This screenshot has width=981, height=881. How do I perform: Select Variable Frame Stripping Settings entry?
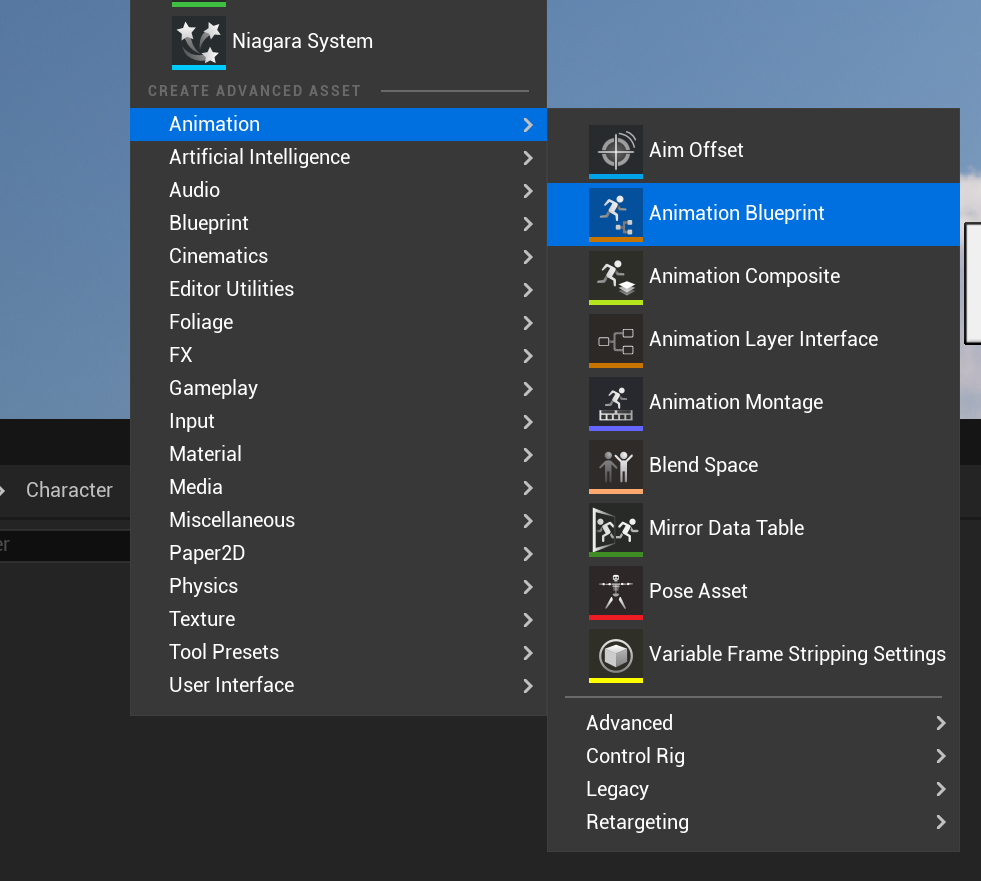tap(753, 656)
